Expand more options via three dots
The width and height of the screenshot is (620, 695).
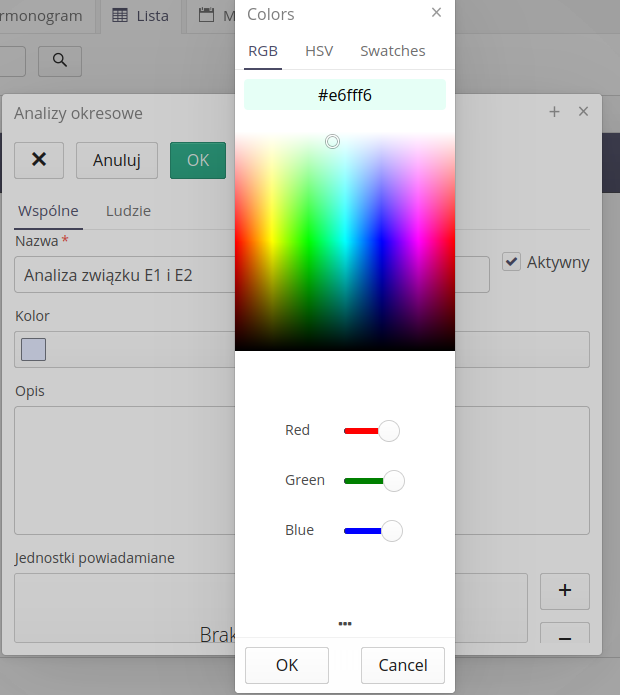pos(345,623)
